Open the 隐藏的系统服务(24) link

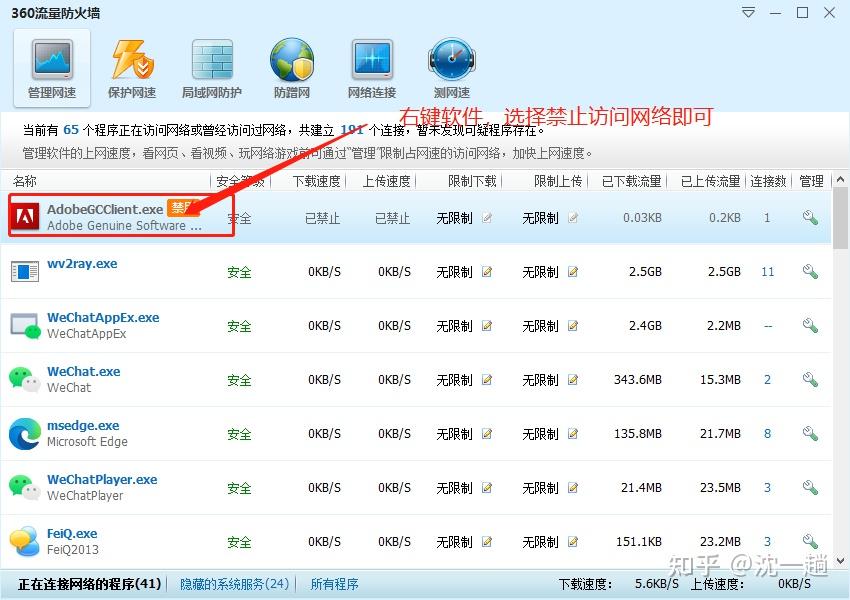click(233, 583)
